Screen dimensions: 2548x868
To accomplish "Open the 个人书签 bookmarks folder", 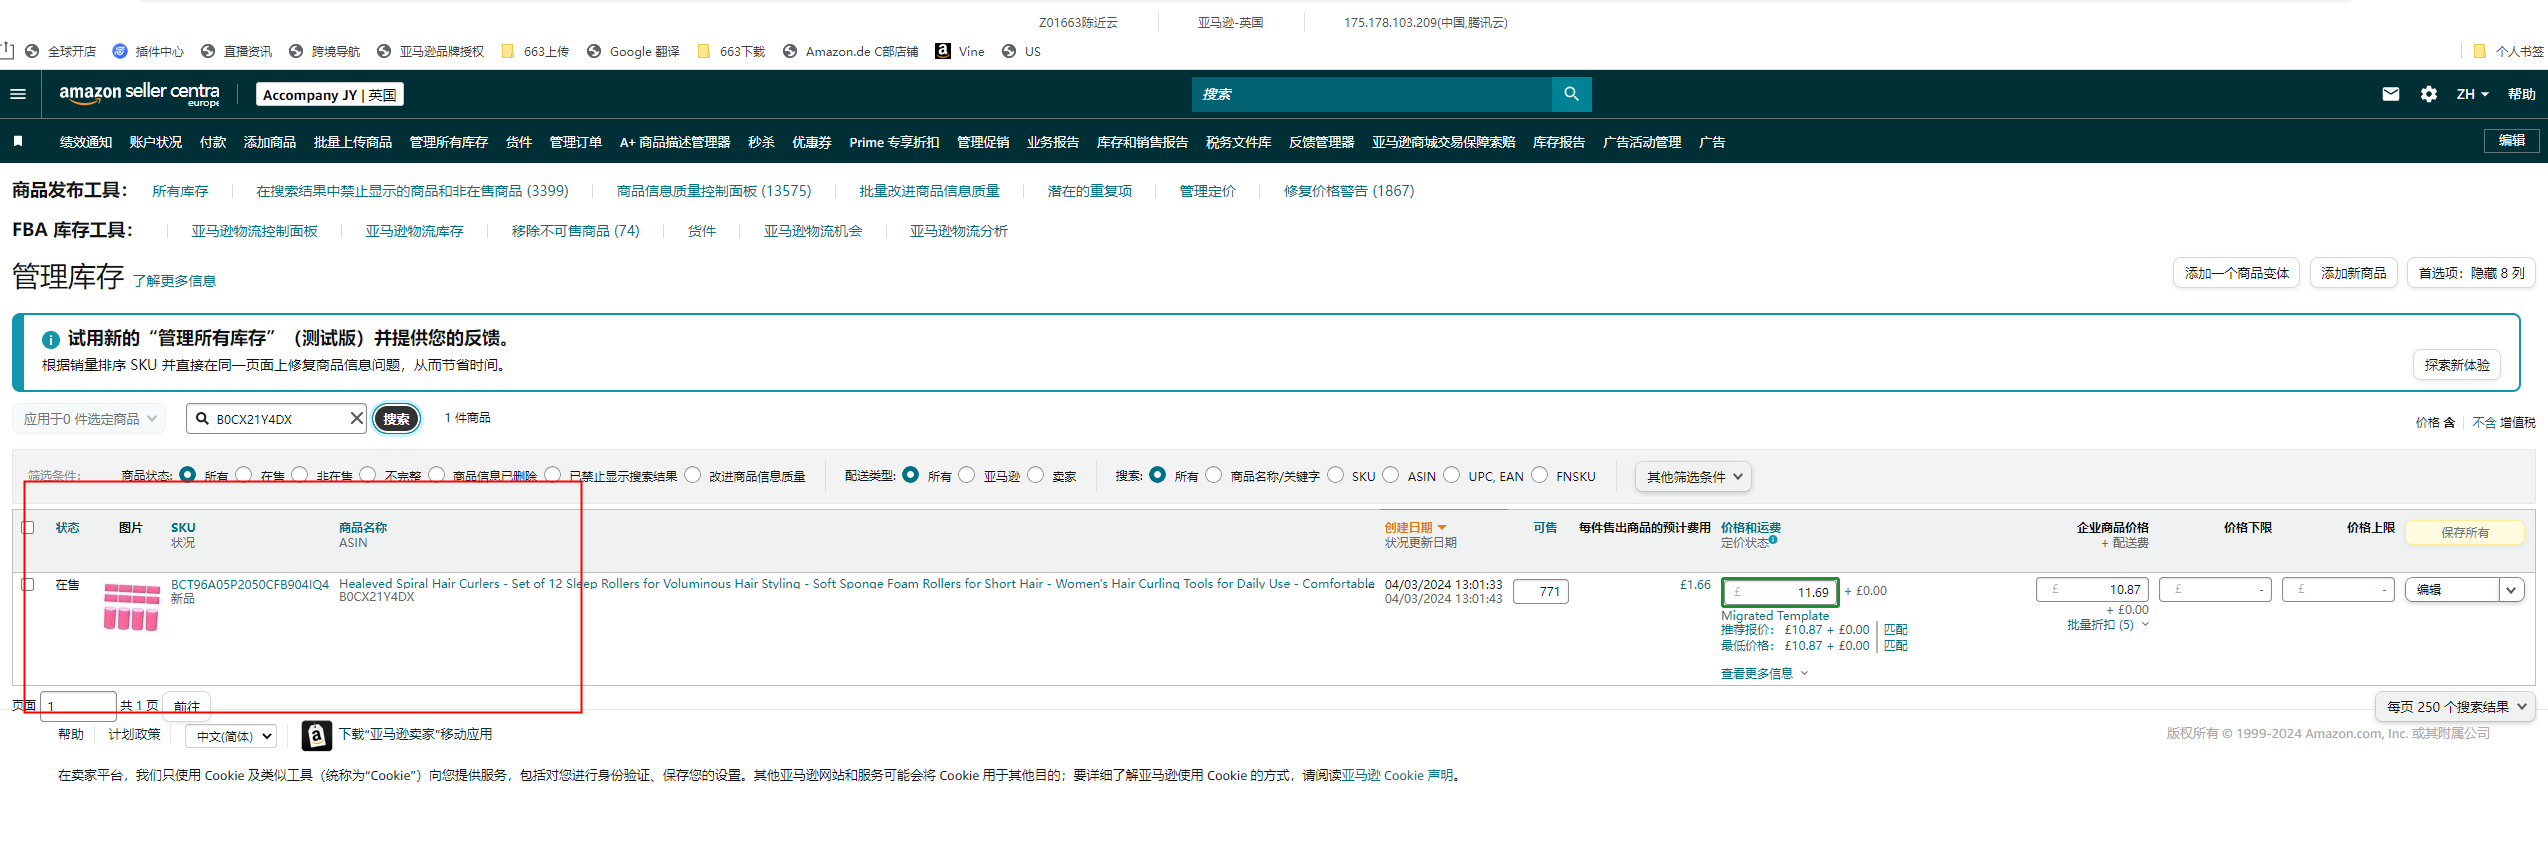I will pyautogui.click(x=2507, y=51).
